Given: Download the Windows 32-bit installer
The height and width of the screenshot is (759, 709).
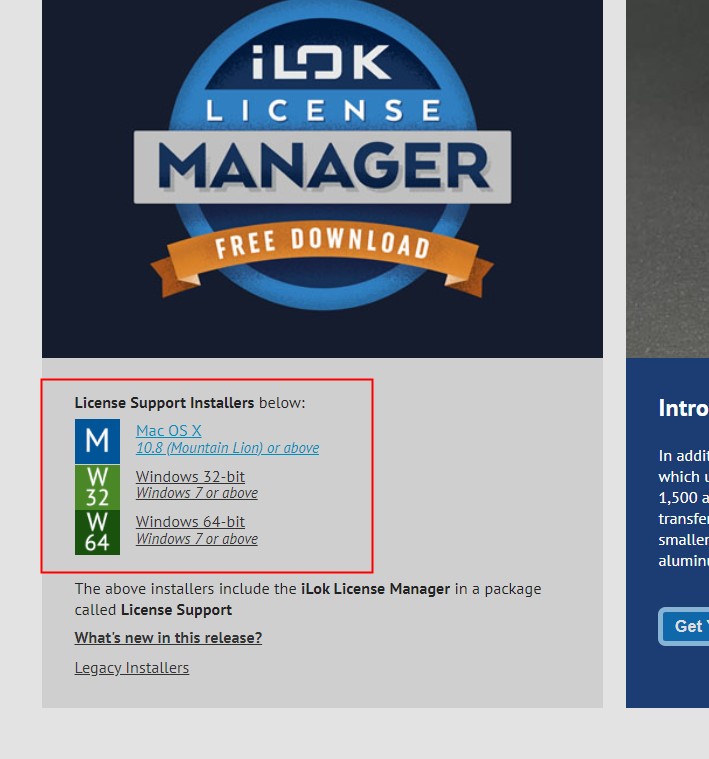Looking at the screenshot, I should (190, 476).
